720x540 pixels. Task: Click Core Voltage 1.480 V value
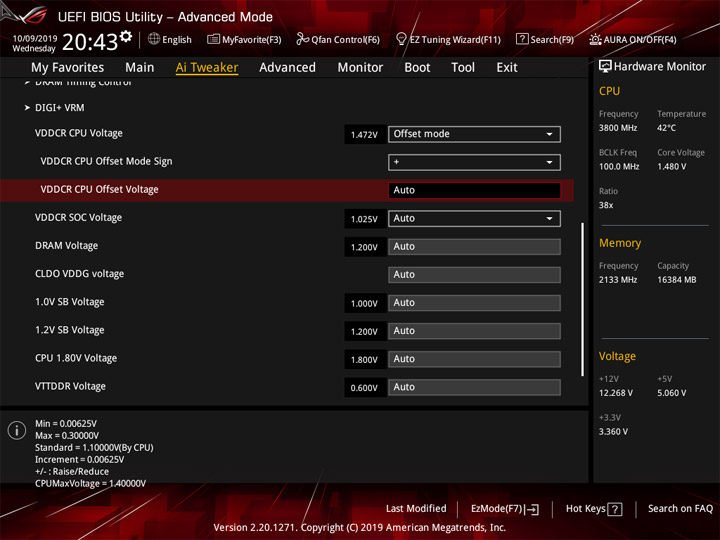[671, 167]
